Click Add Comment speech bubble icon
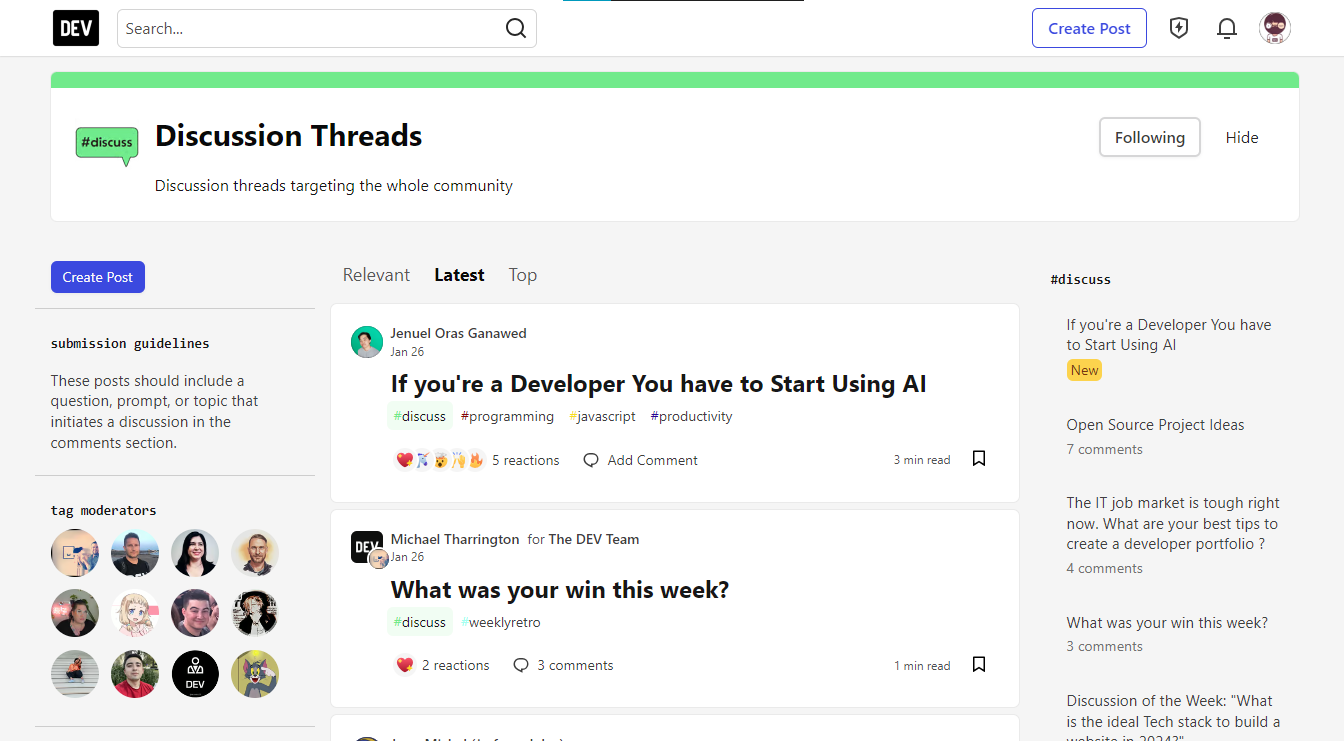This screenshot has width=1344, height=741. click(591, 460)
